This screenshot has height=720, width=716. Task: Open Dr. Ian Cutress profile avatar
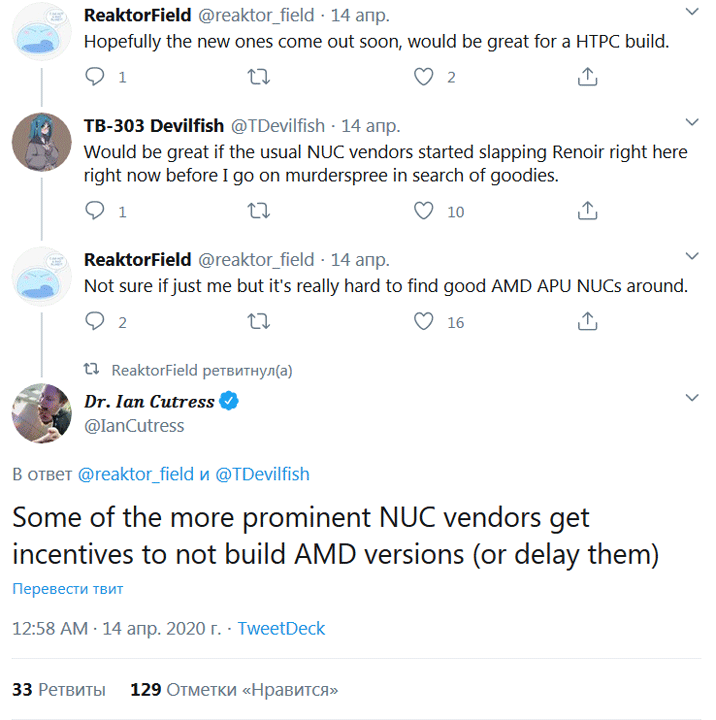[41, 412]
